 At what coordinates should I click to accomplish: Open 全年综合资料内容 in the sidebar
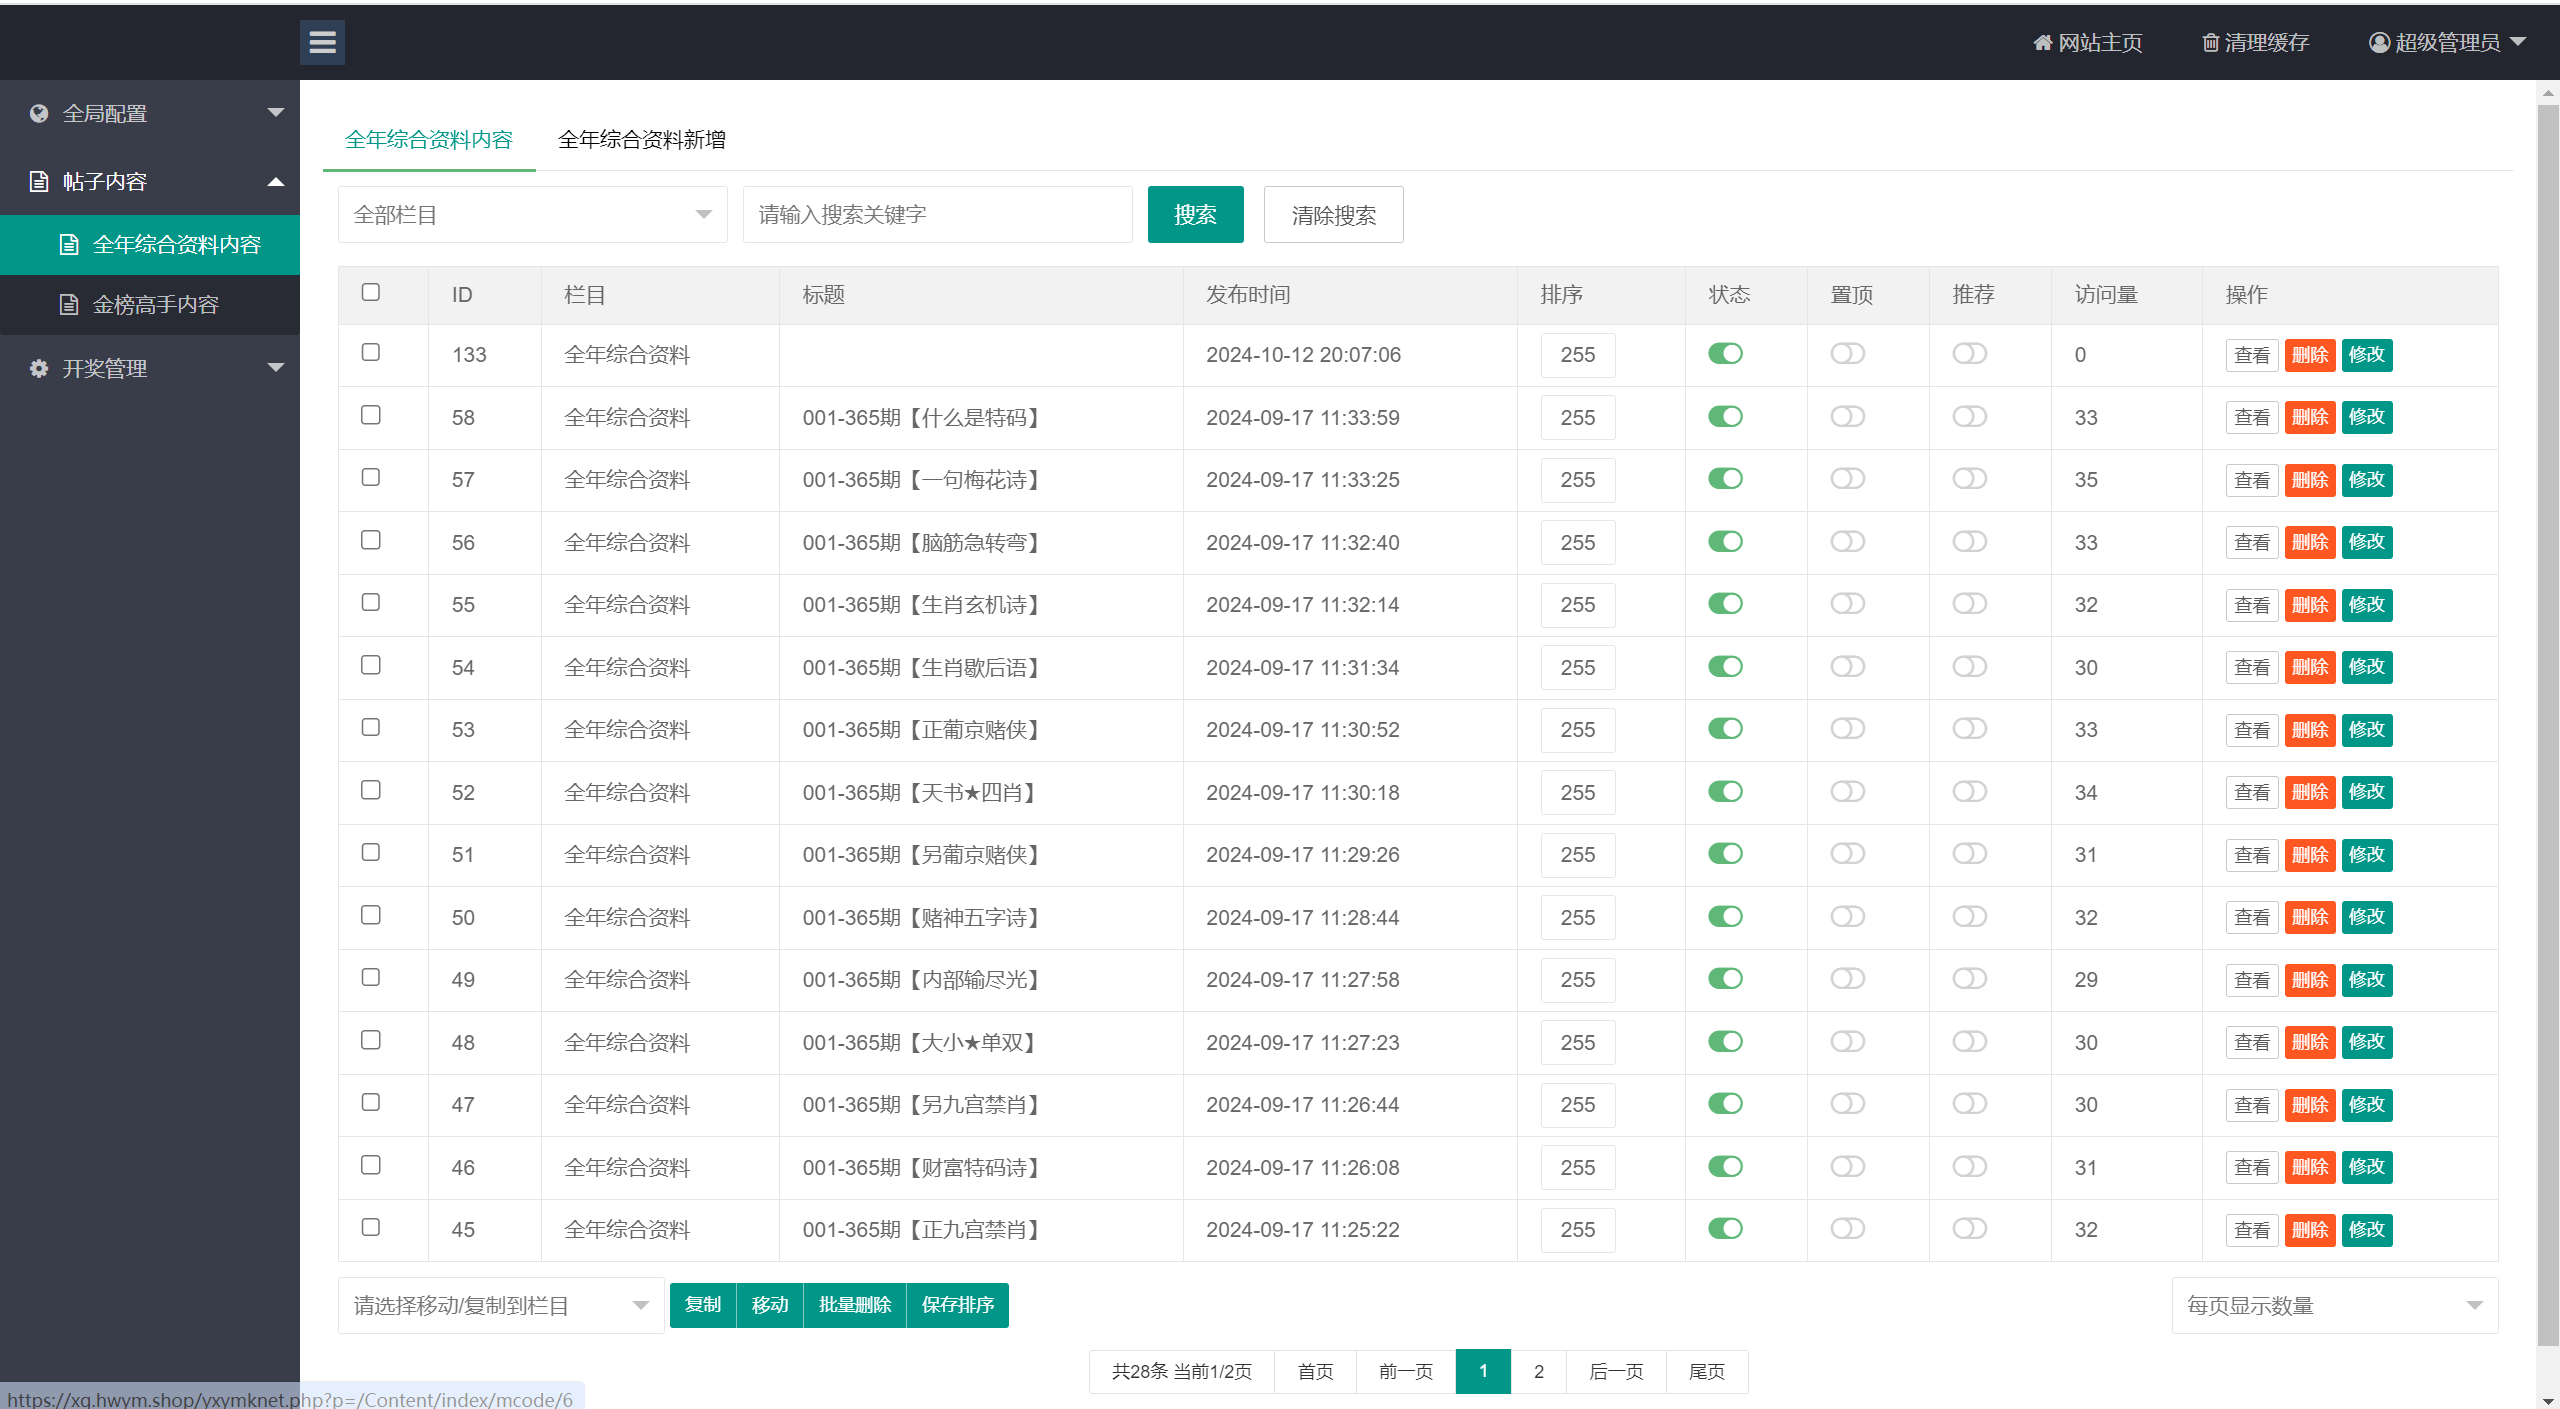click(175, 245)
